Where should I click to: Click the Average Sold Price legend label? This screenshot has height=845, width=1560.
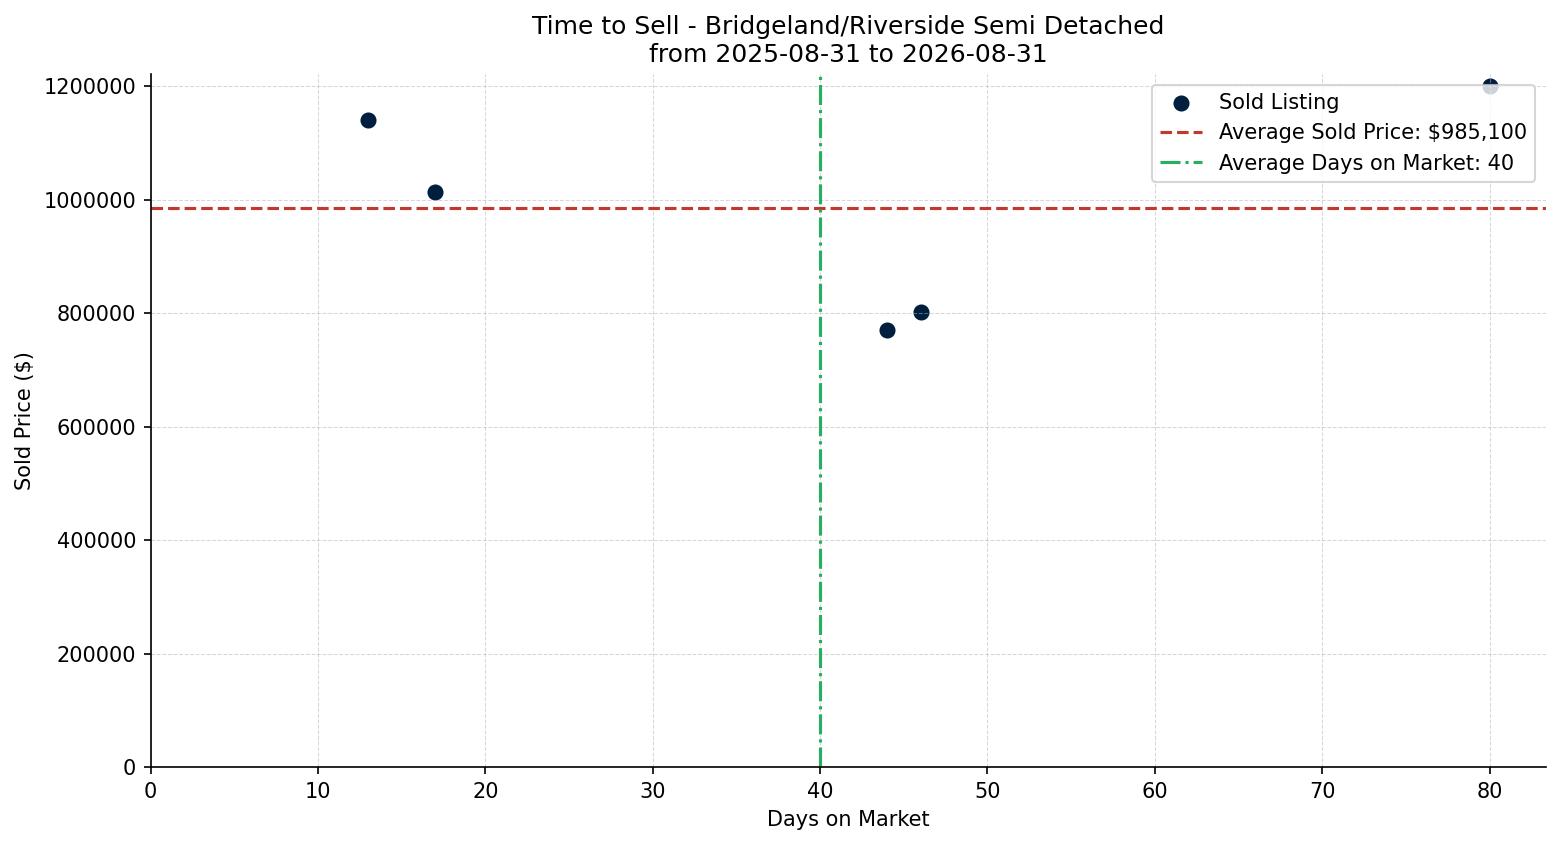click(1372, 132)
